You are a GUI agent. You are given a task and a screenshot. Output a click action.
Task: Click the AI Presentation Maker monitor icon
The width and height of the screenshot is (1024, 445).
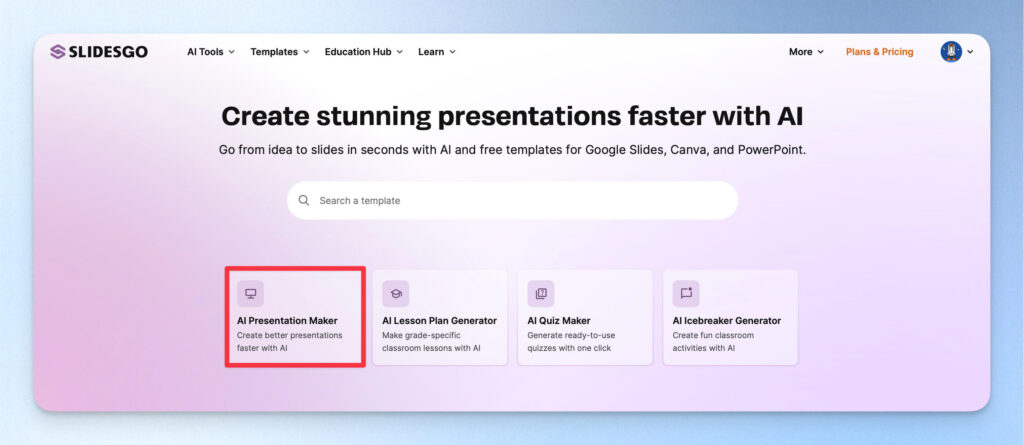(x=250, y=293)
